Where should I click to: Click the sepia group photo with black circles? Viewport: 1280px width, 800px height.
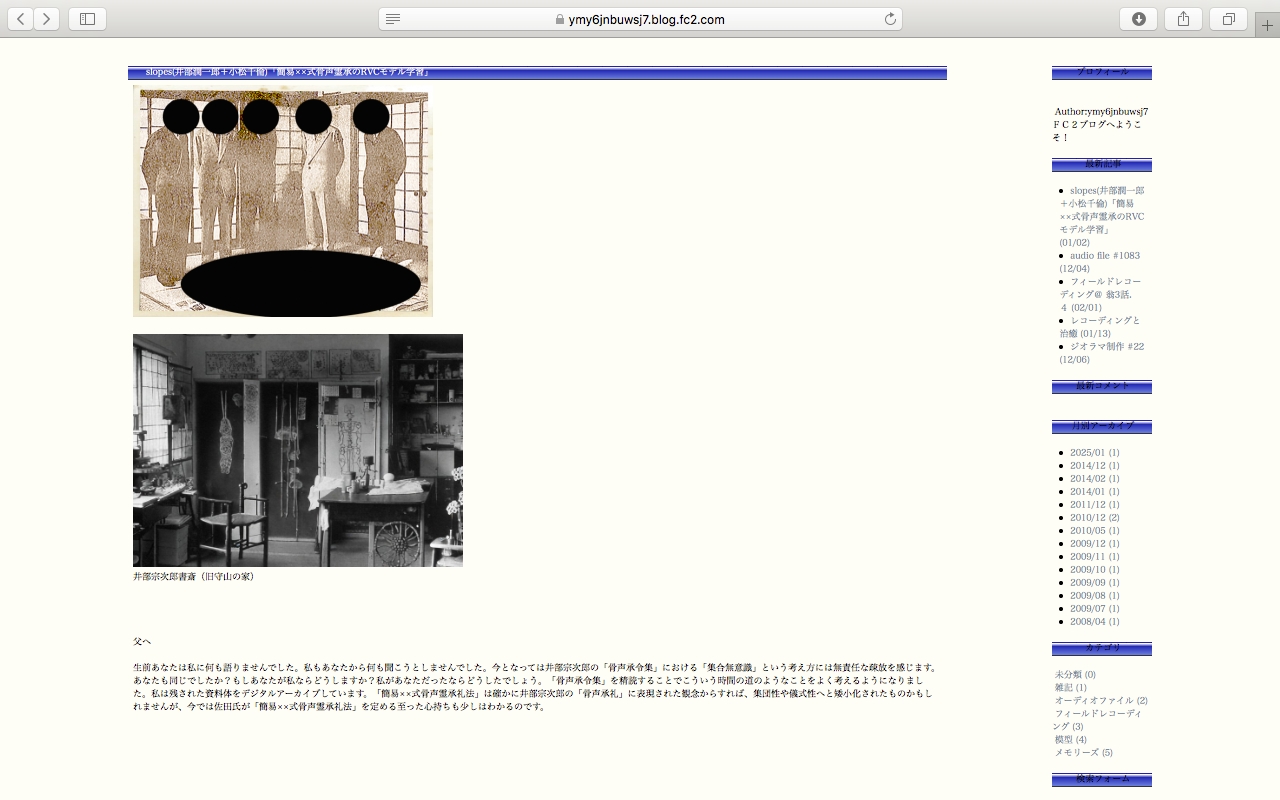point(282,200)
